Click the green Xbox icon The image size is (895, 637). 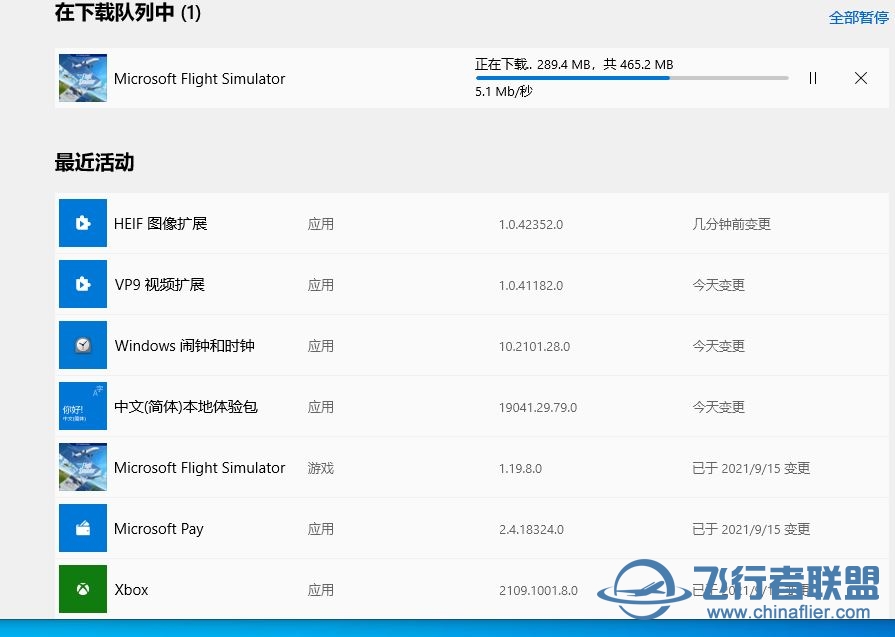tap(83, 590)
